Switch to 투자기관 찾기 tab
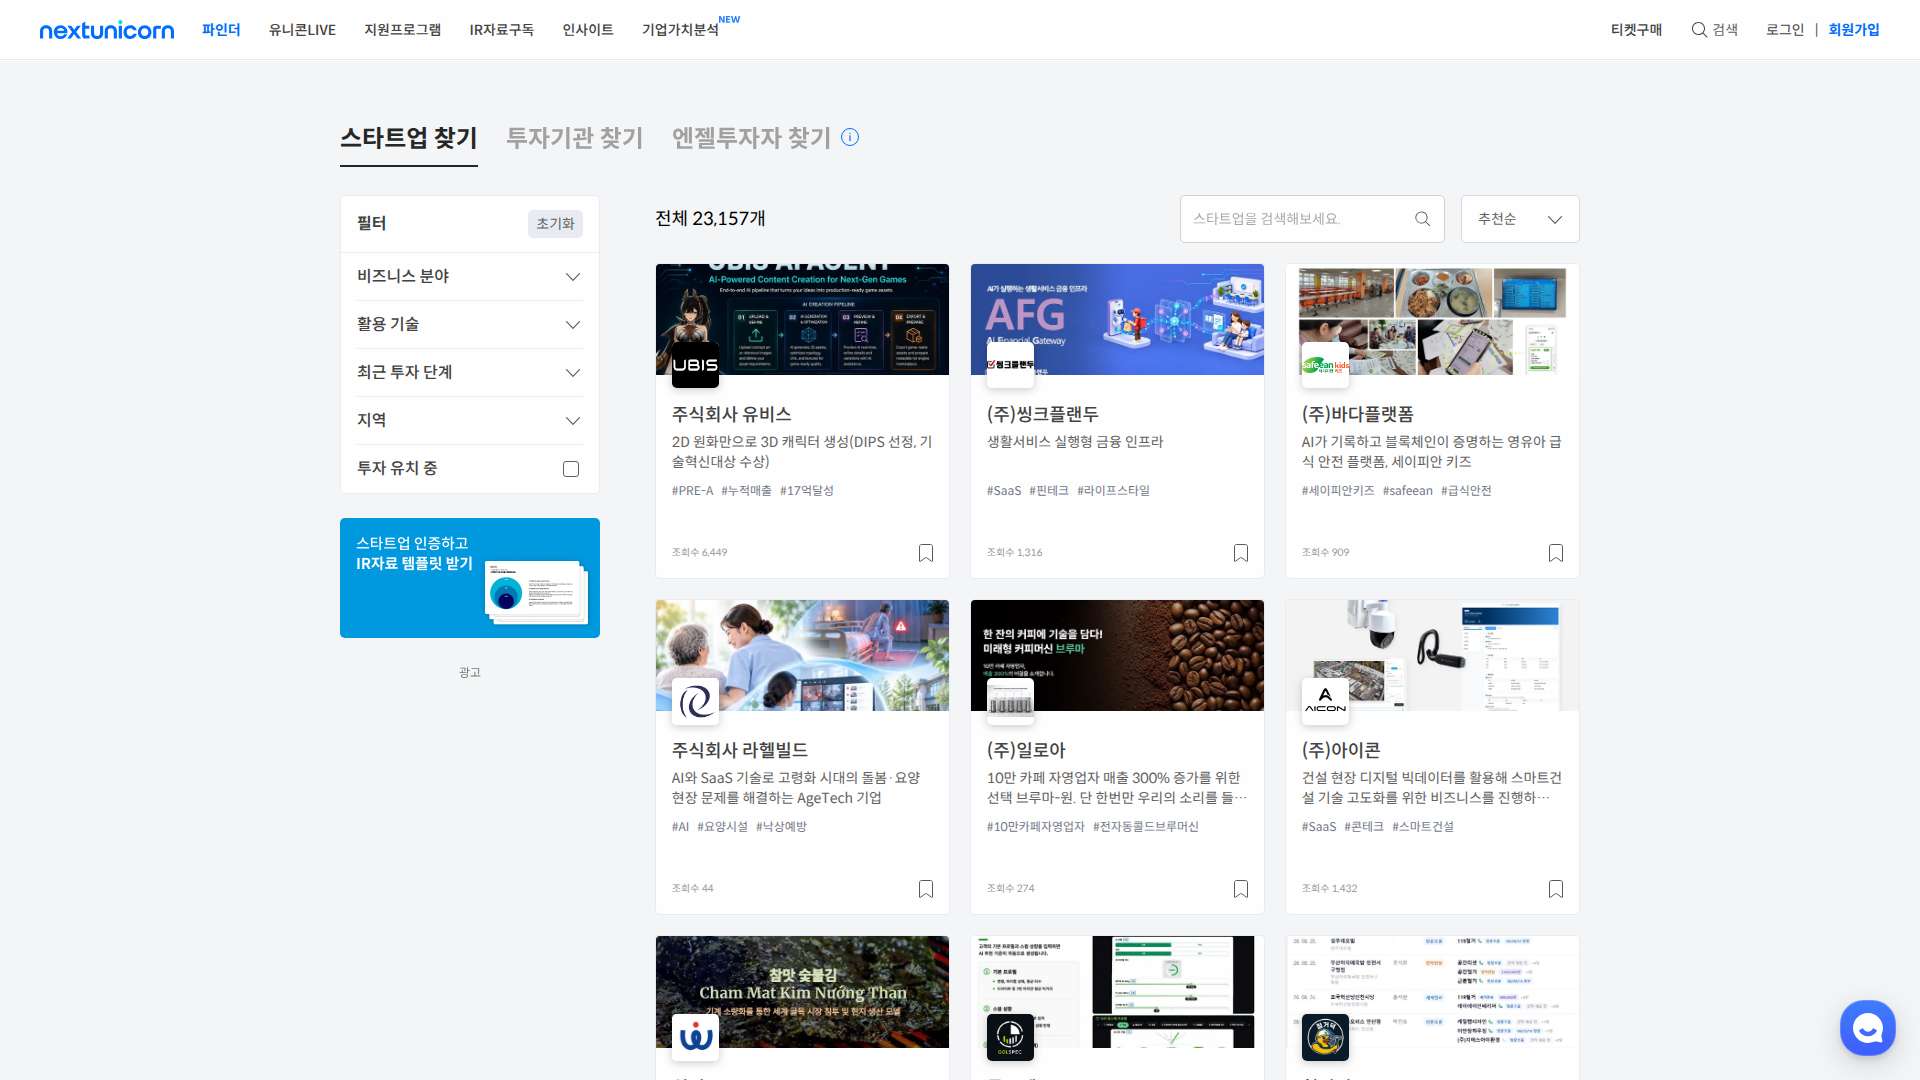This screenshot has height=1080, width=1920. pyautogui.click(x=574, y=138)
